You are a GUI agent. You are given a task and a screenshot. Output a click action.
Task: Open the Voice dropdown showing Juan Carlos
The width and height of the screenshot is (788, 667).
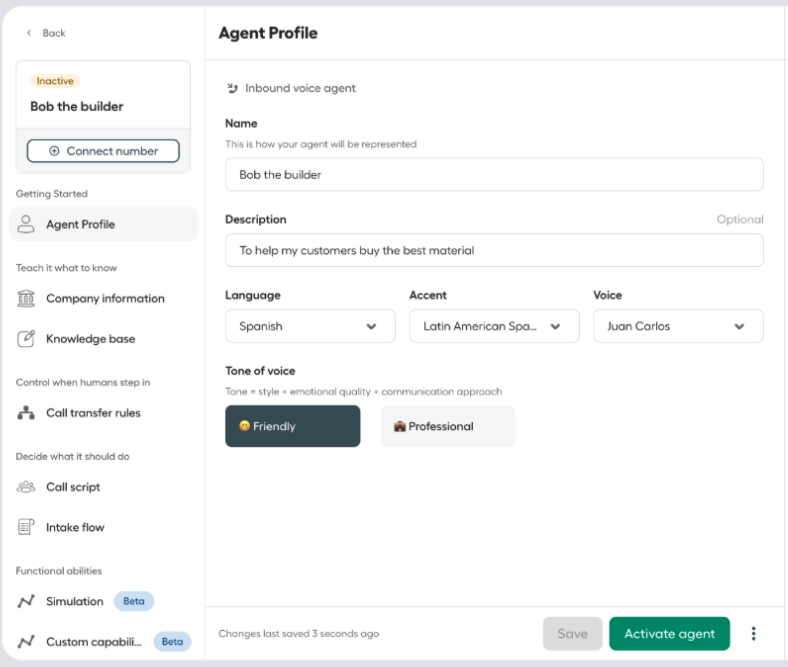point(678,326)
